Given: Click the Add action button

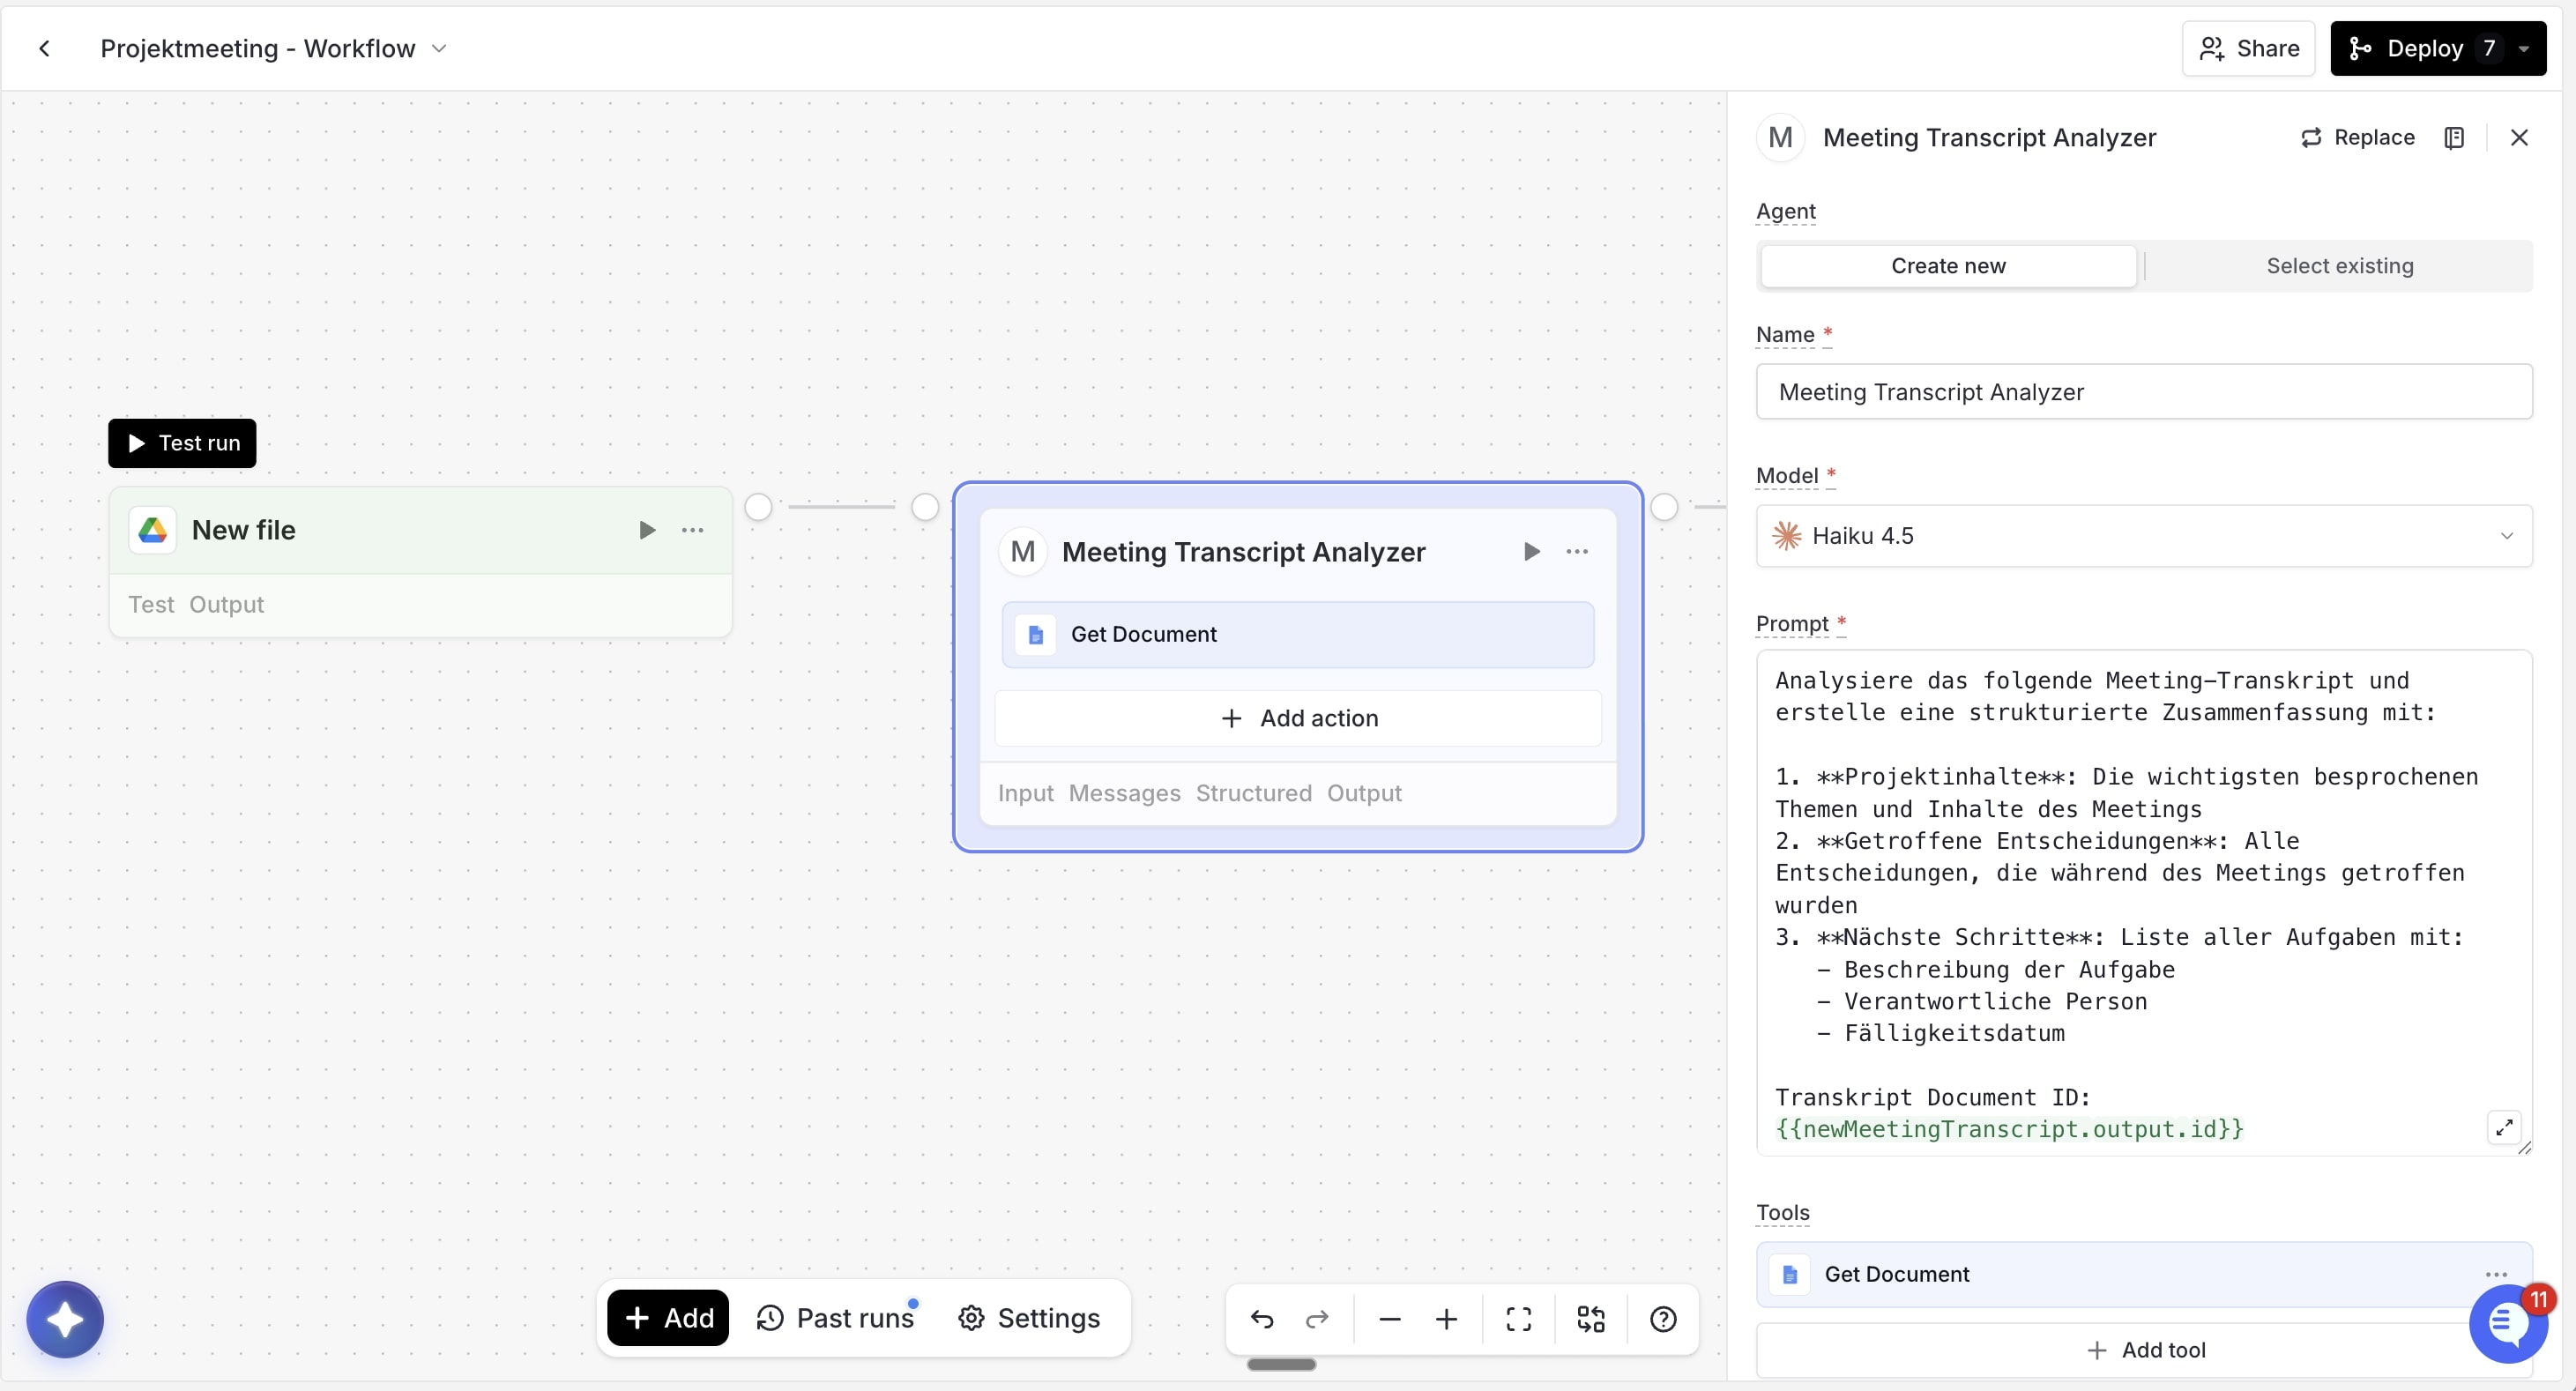Looking at the screenshot, I should (x=1298, y=718).
